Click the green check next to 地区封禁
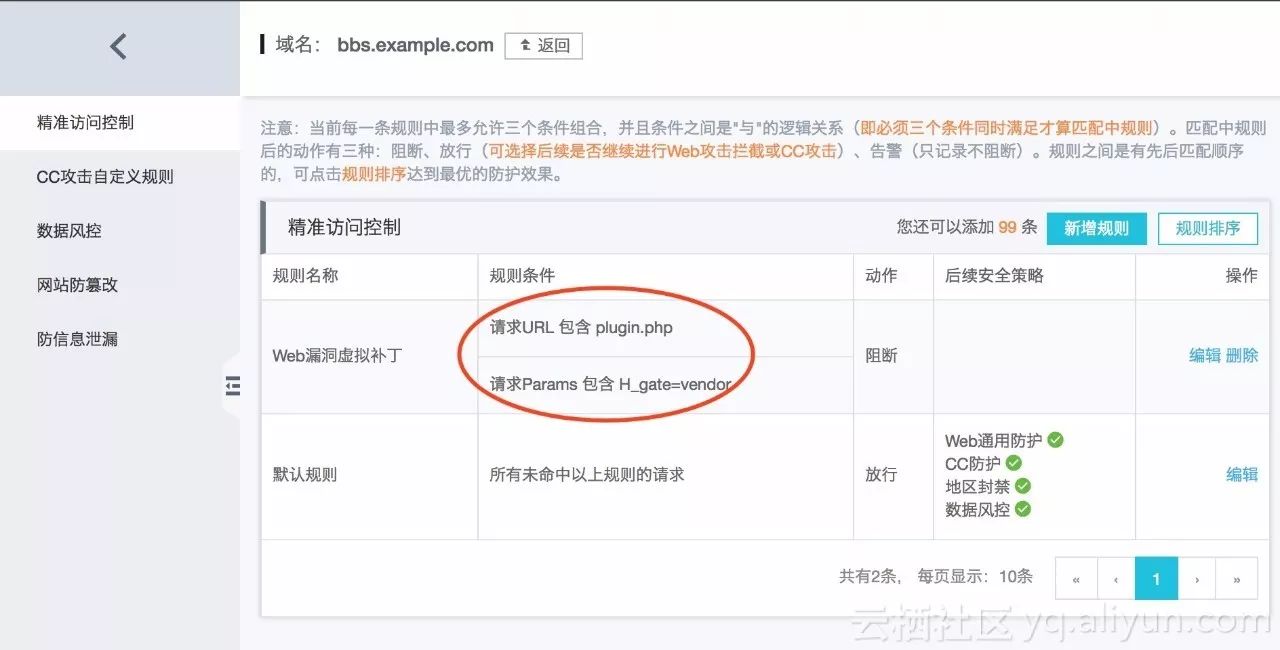Viewport: 1280px width, 650px height. point(1022,486)
